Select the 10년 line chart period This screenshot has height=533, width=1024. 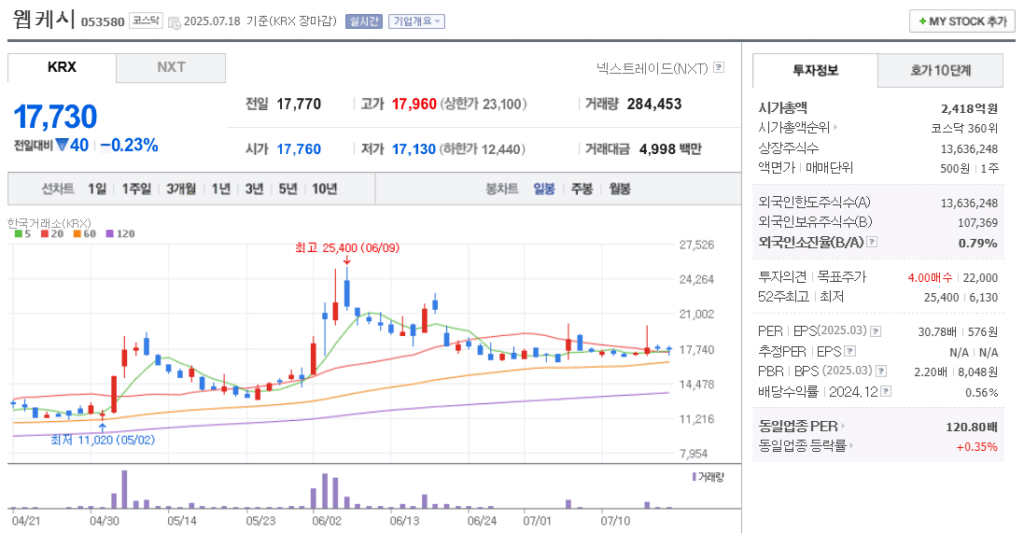click(325, 189)
